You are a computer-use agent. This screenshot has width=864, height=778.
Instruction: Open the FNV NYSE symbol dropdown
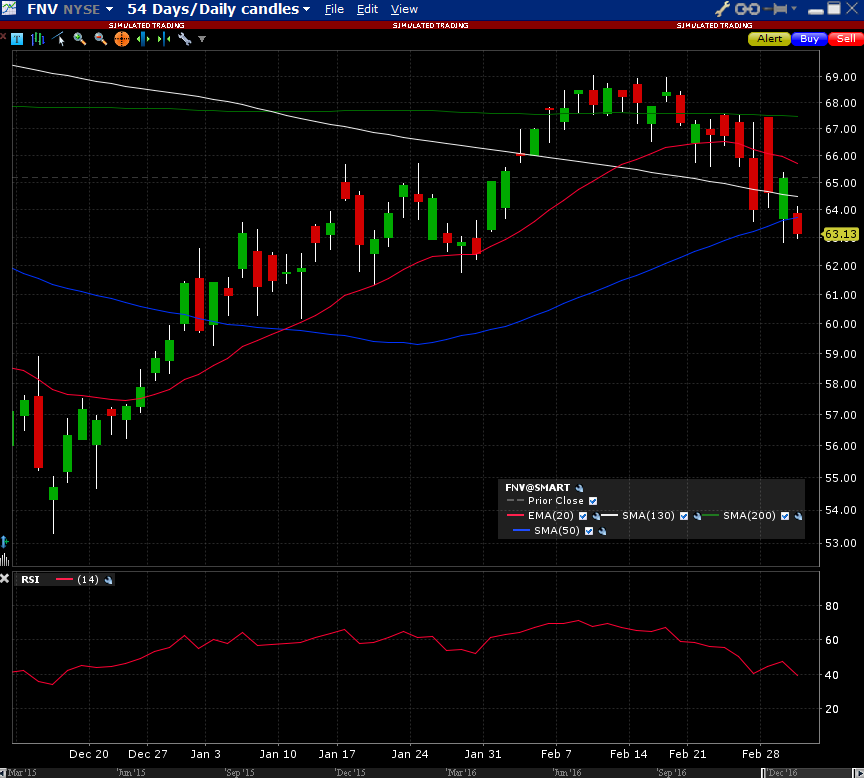click(x=109, y=9)
